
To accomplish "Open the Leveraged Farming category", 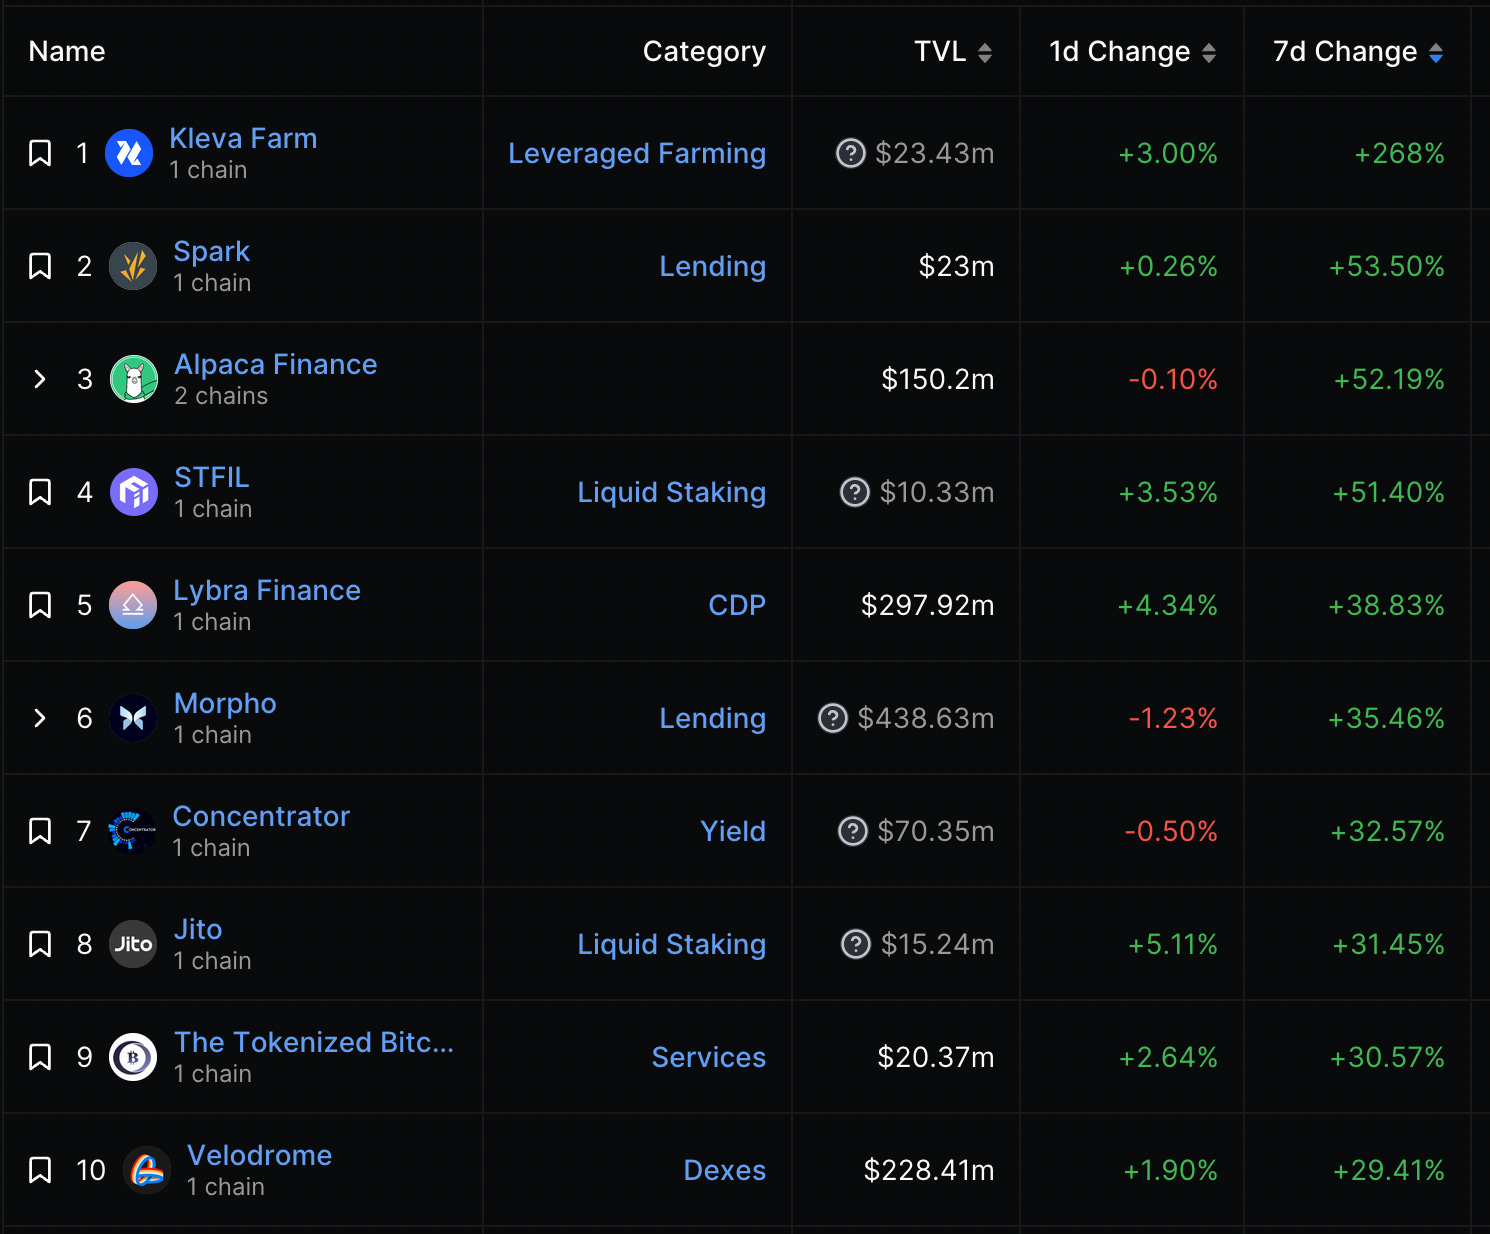I will pos(637,153).
